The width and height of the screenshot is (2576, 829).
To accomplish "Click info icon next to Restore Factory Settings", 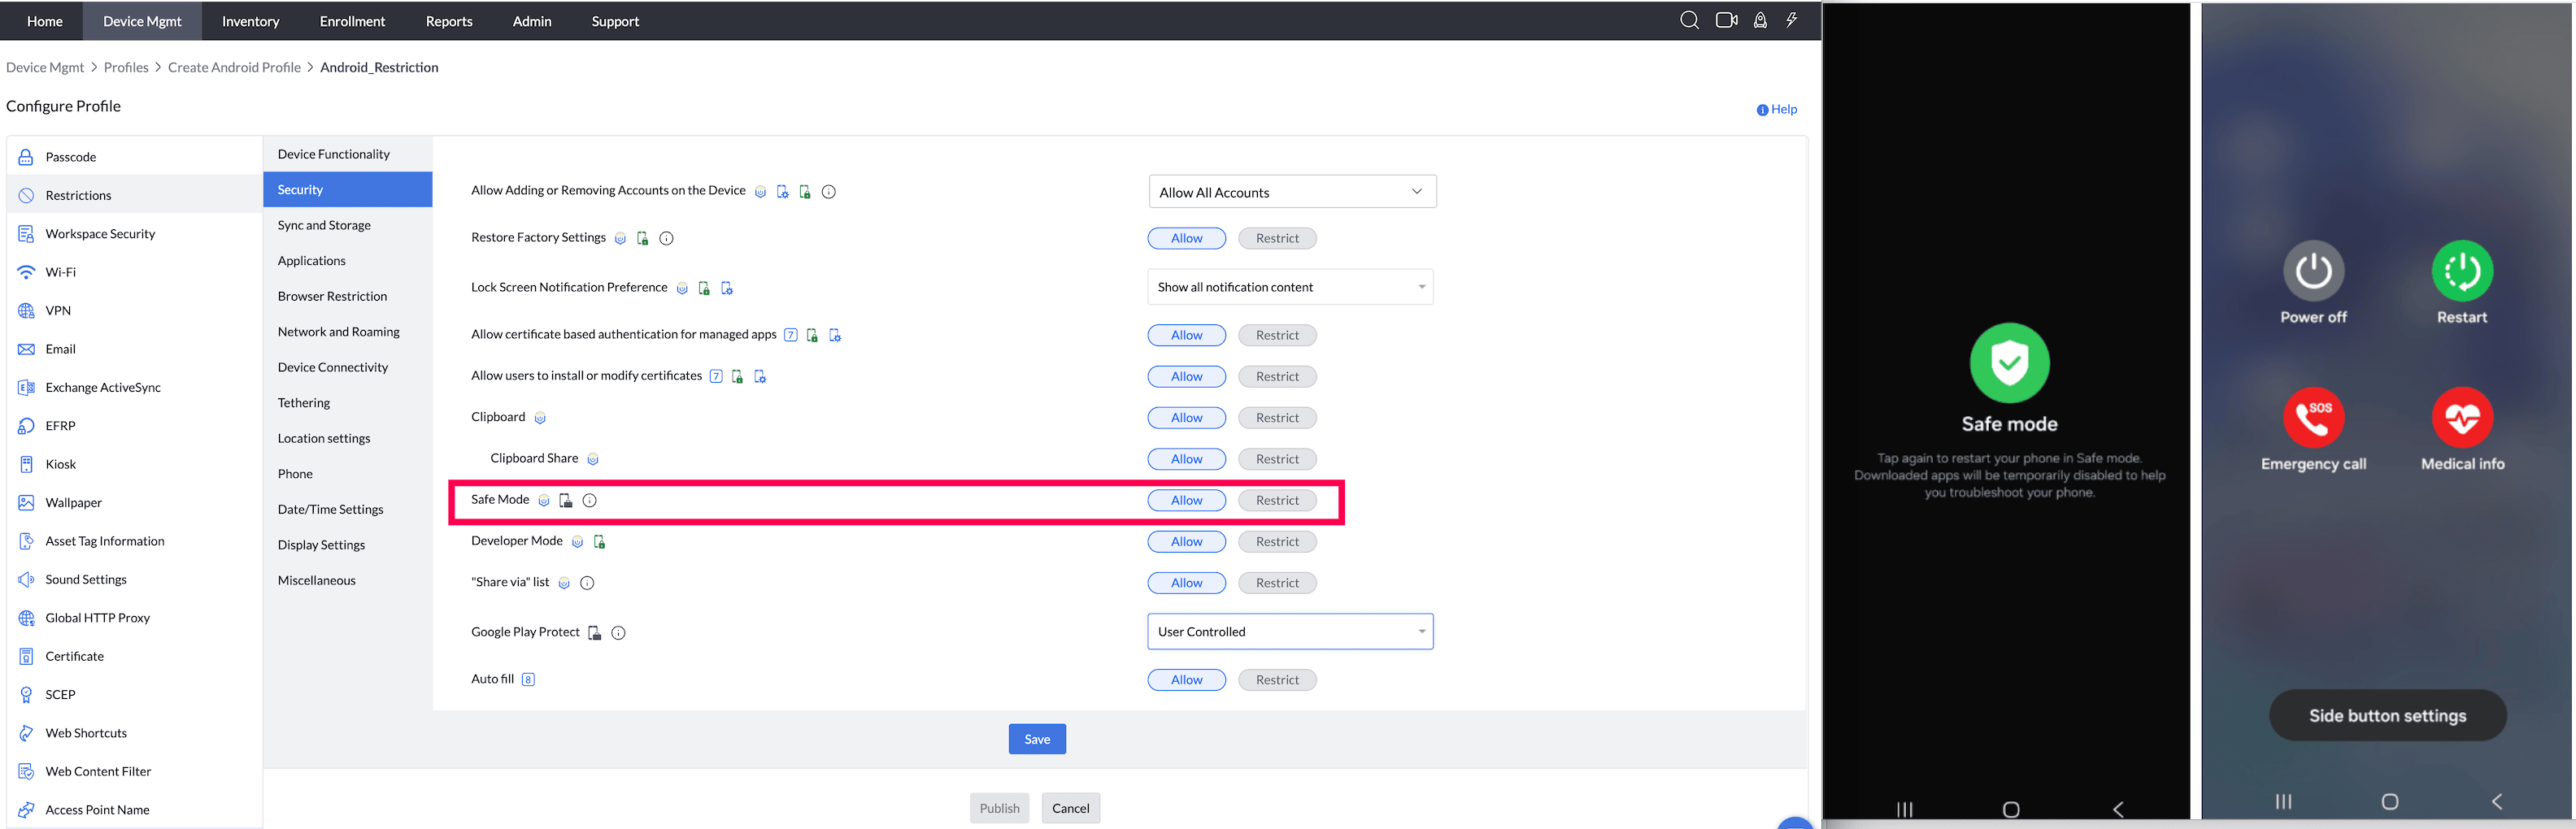I will (x=667, y=238).
